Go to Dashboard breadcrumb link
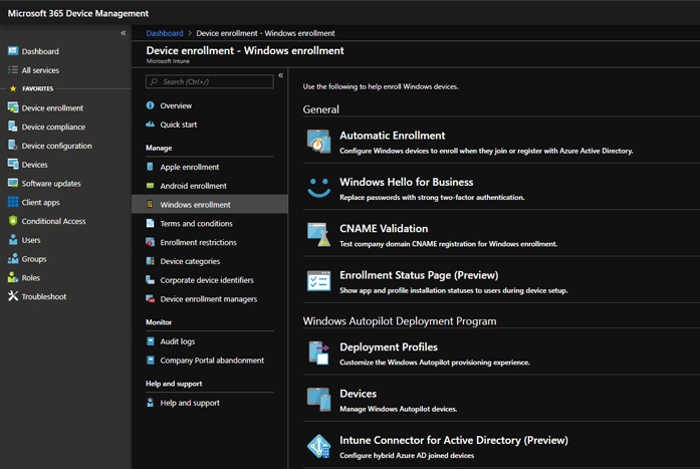The height and width of the screenshot is (469, 700). [164, 33]
